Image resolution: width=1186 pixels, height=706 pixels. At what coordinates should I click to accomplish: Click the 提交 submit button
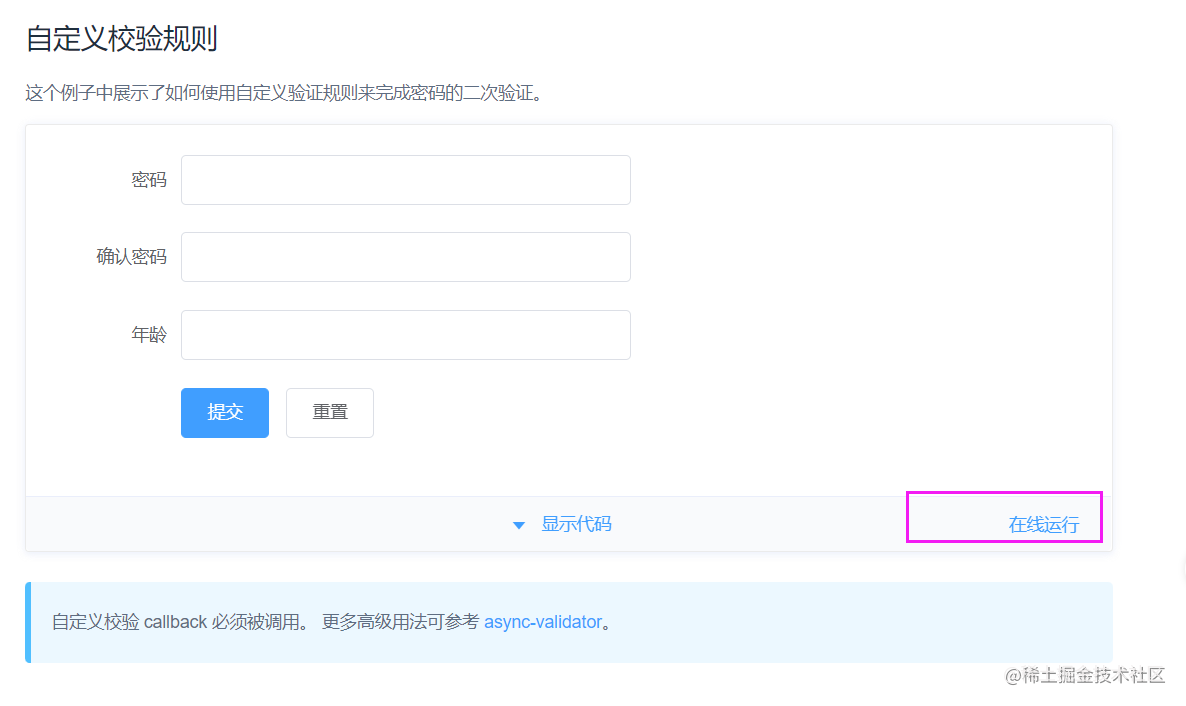pyautogui.click(x=224, y=412)
